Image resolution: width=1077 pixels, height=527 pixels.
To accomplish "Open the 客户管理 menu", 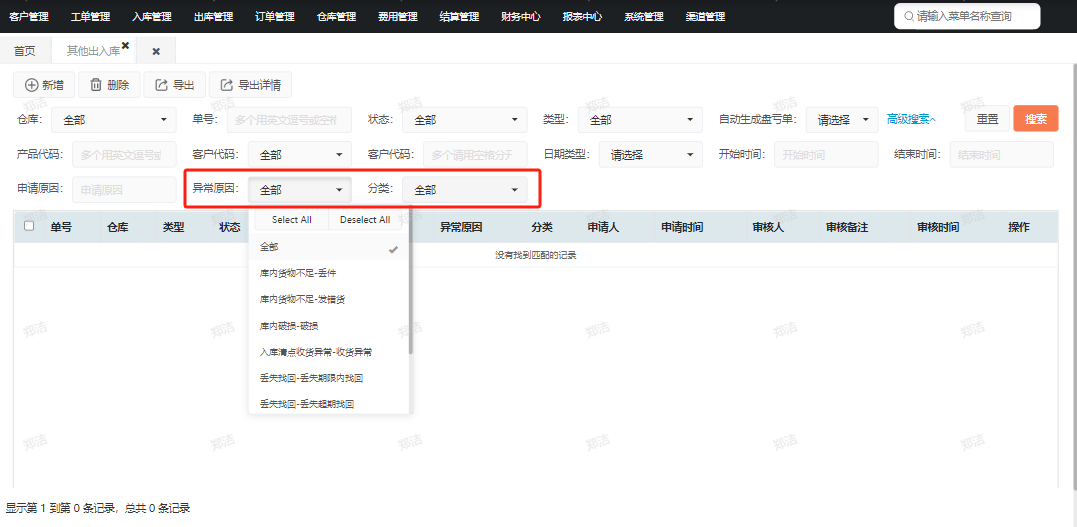I will point(29,16).
